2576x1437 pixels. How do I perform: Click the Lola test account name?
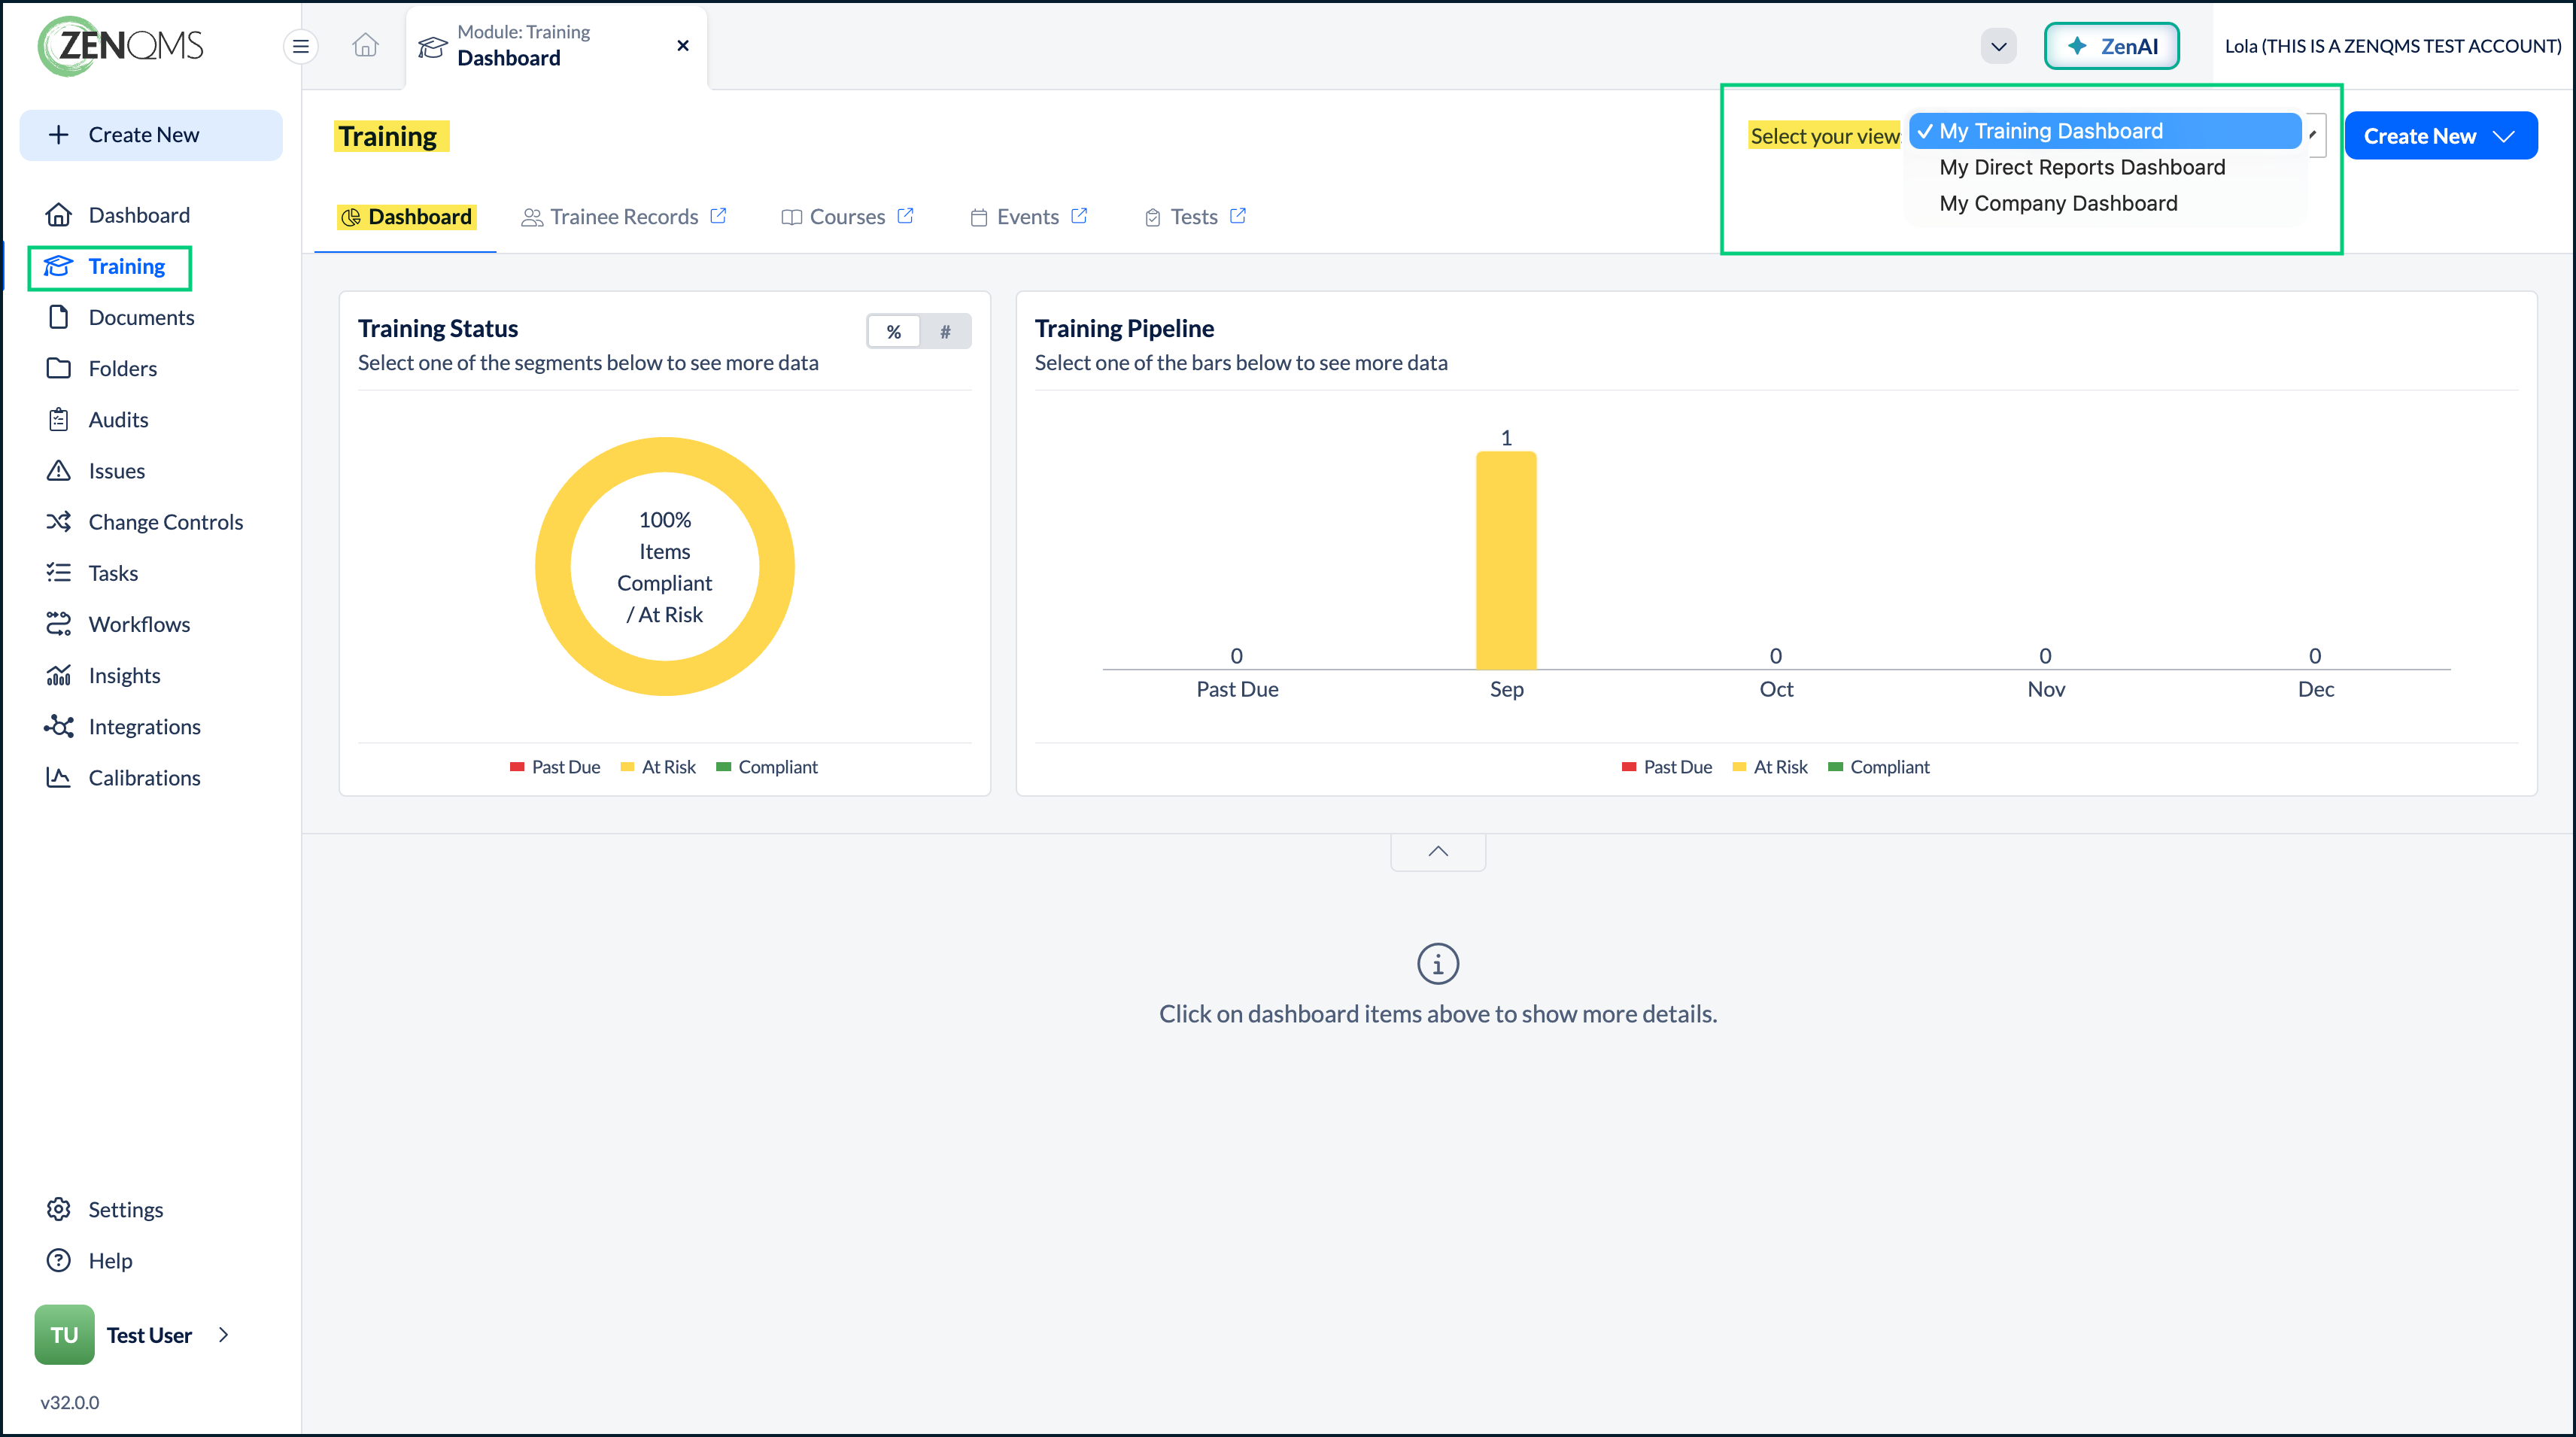2392,46
